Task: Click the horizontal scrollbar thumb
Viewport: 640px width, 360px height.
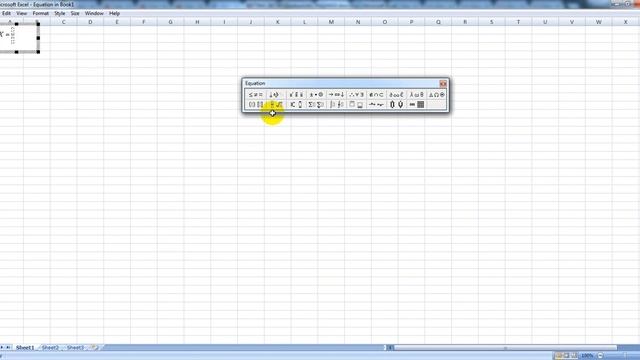Action: click(505, 348)
